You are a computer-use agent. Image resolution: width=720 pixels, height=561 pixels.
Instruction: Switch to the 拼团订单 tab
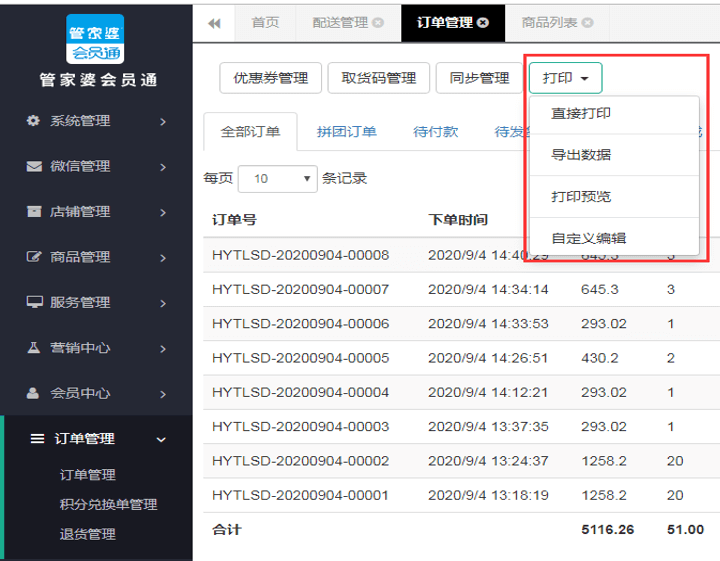346,131
